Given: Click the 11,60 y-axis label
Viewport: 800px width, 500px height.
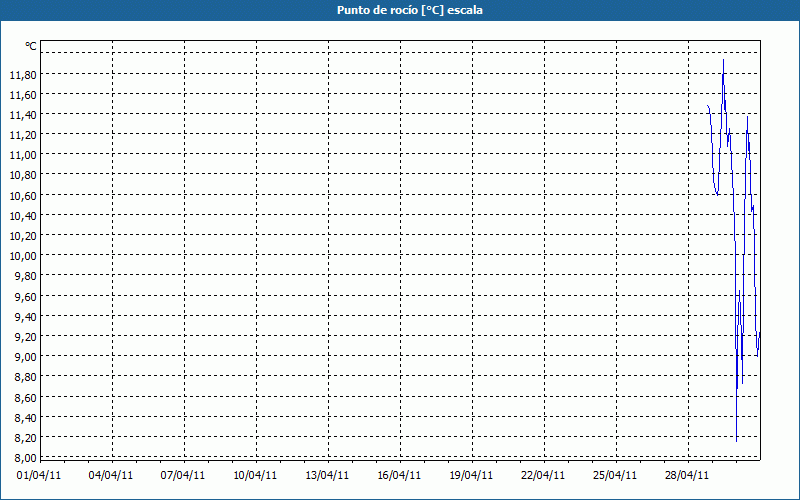Looking at the screenshot, I should (x=23, y=95).
